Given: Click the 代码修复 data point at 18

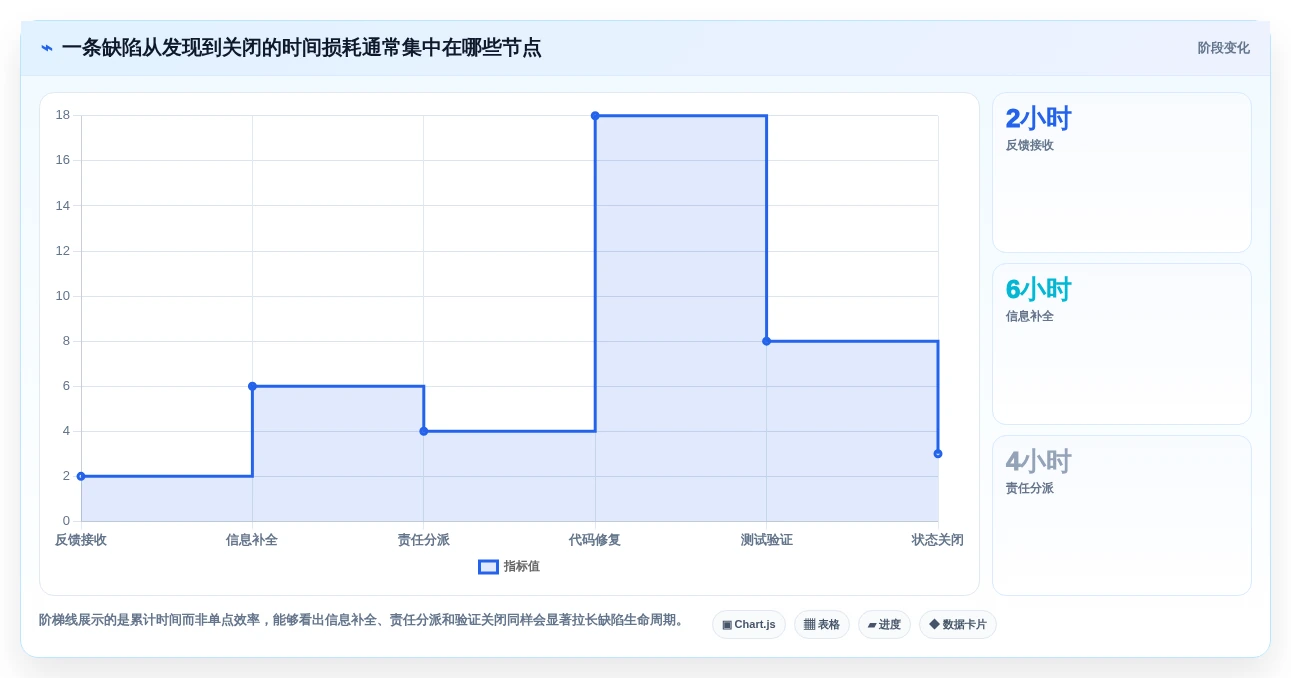Looking at the screenshot, I should coord(595,116).
